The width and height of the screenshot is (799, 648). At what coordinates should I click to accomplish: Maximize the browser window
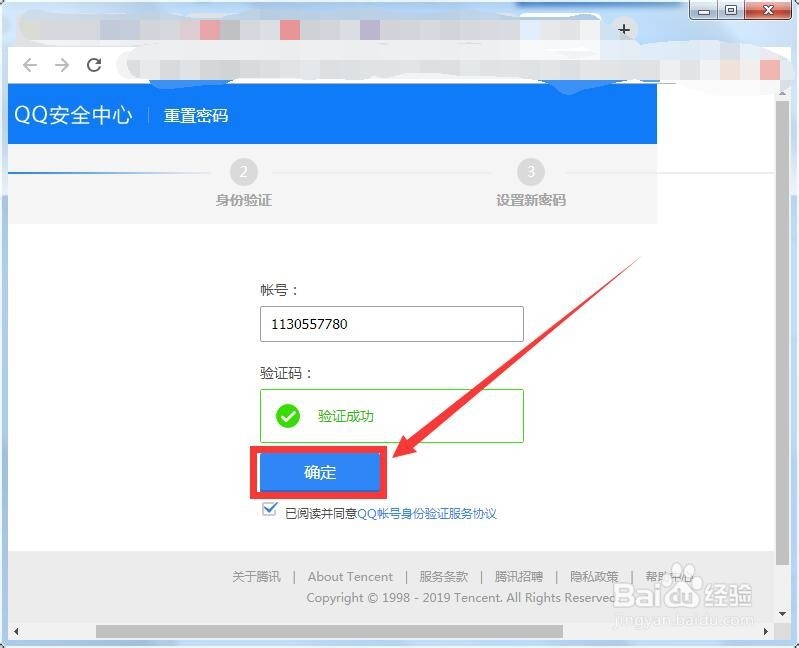[731, 10]
